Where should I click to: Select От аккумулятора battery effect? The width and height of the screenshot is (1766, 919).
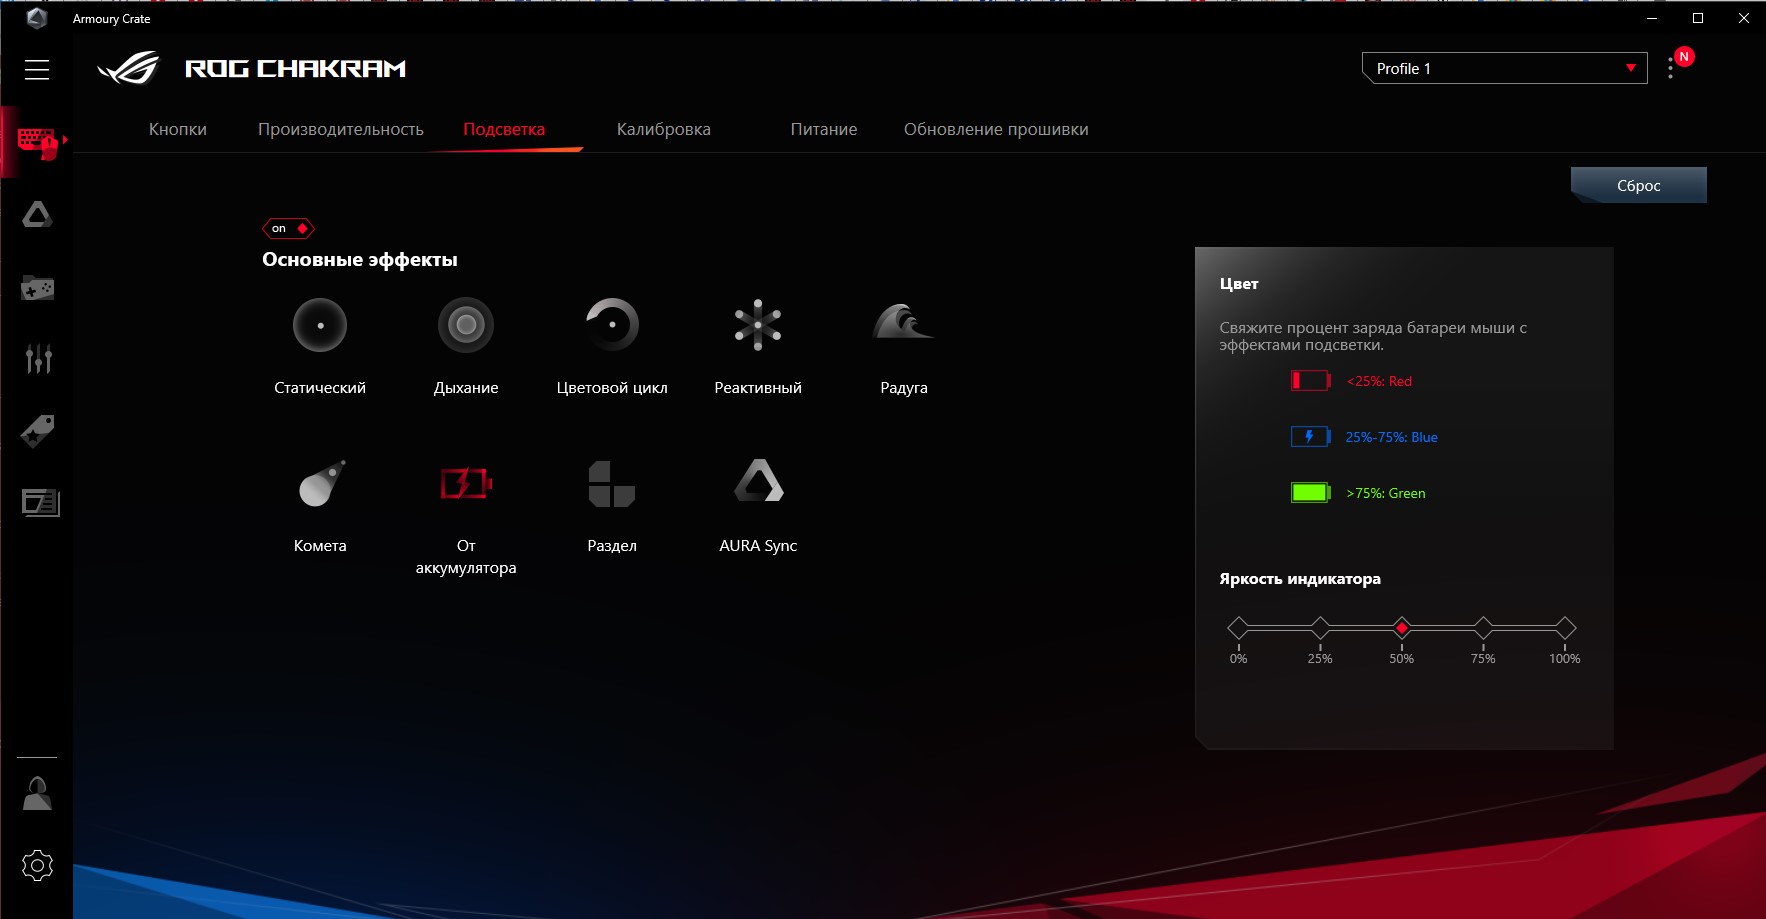[x=466, y=483]
